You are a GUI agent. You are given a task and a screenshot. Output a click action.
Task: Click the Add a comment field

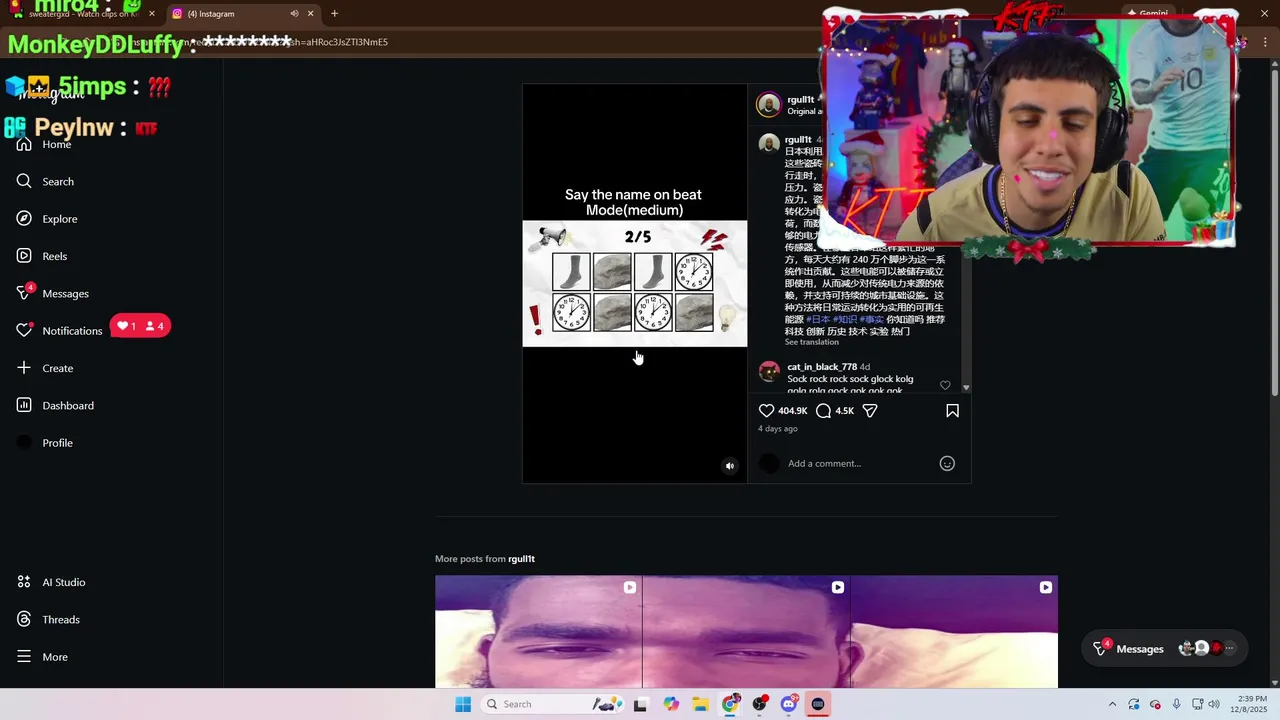point(860,463)
